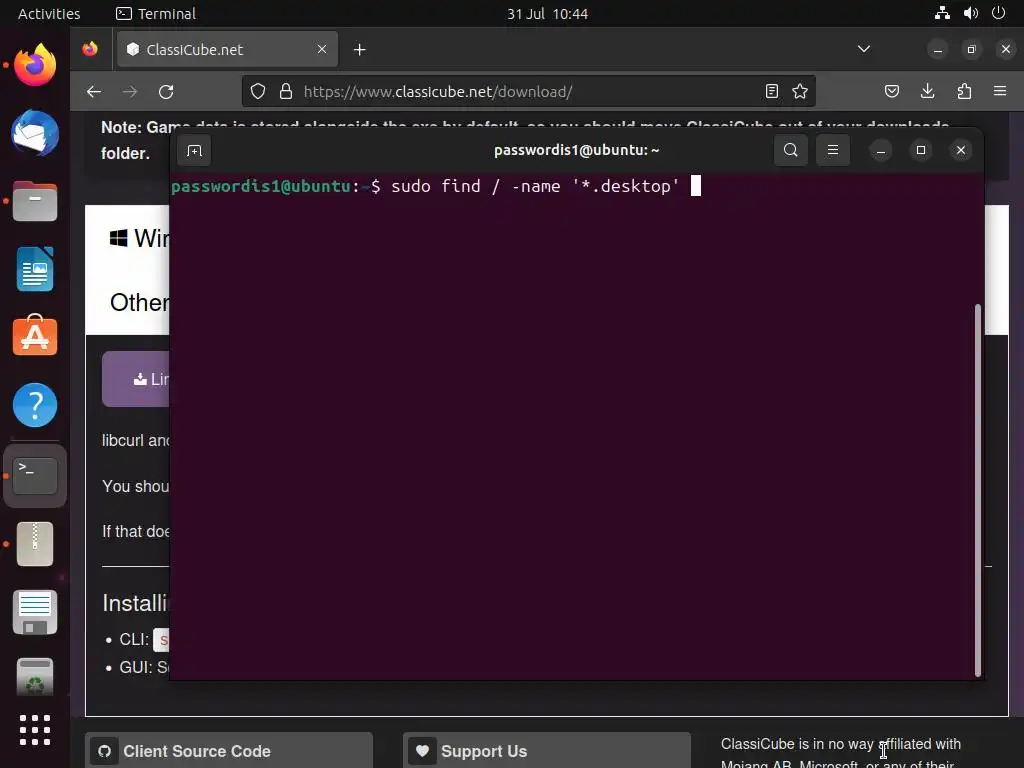The height and width of the screenshot is (768, 1024).
Task: Launch Thunderbird Mail from the dock
Action: 35,133
